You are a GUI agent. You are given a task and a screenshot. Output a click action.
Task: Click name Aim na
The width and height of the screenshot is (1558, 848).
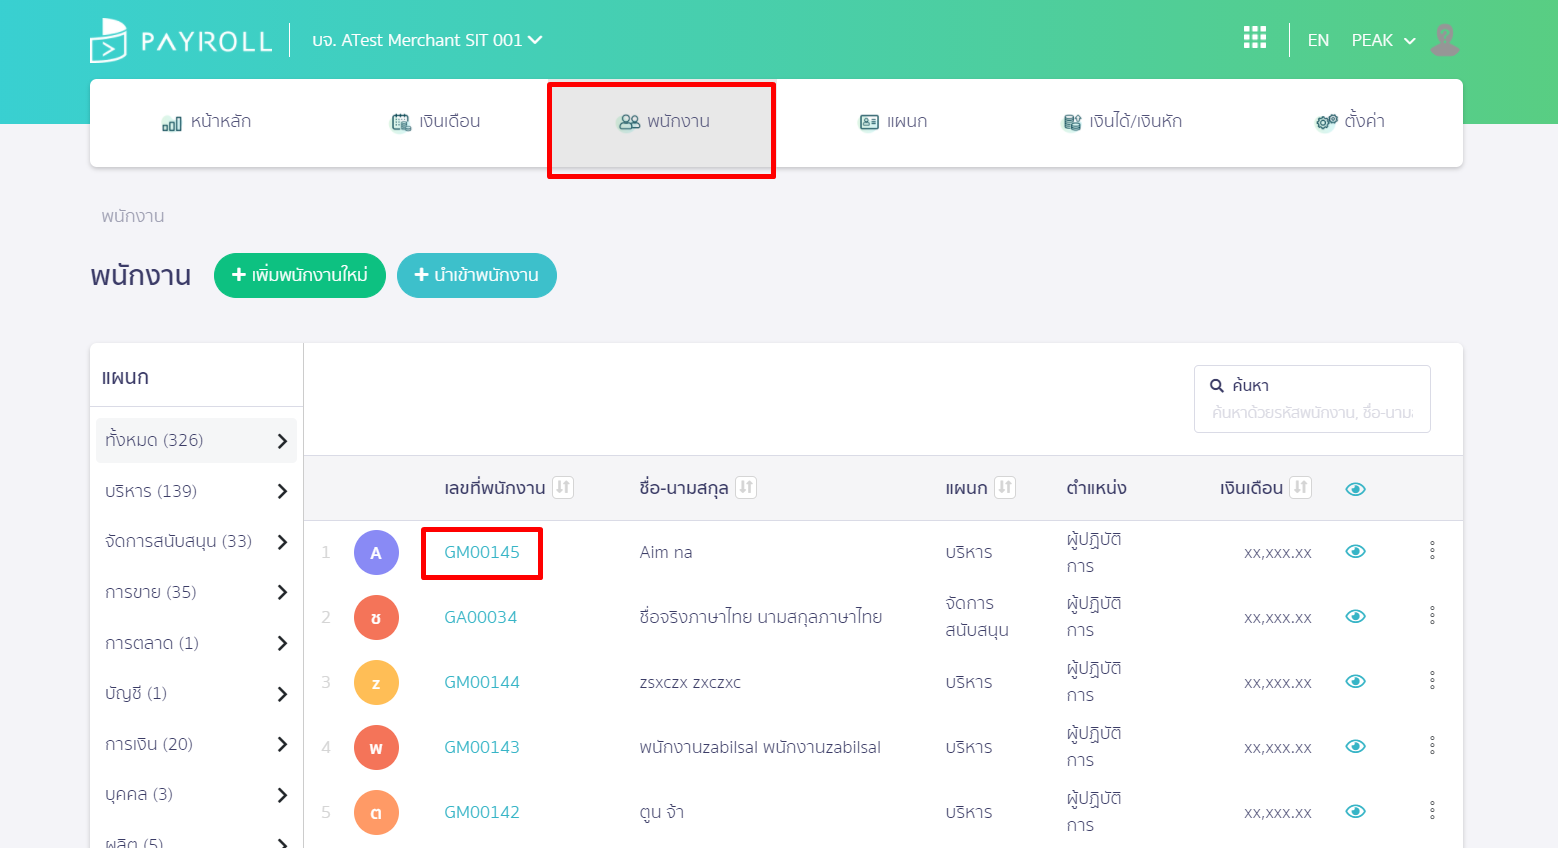tap(666, 552)
